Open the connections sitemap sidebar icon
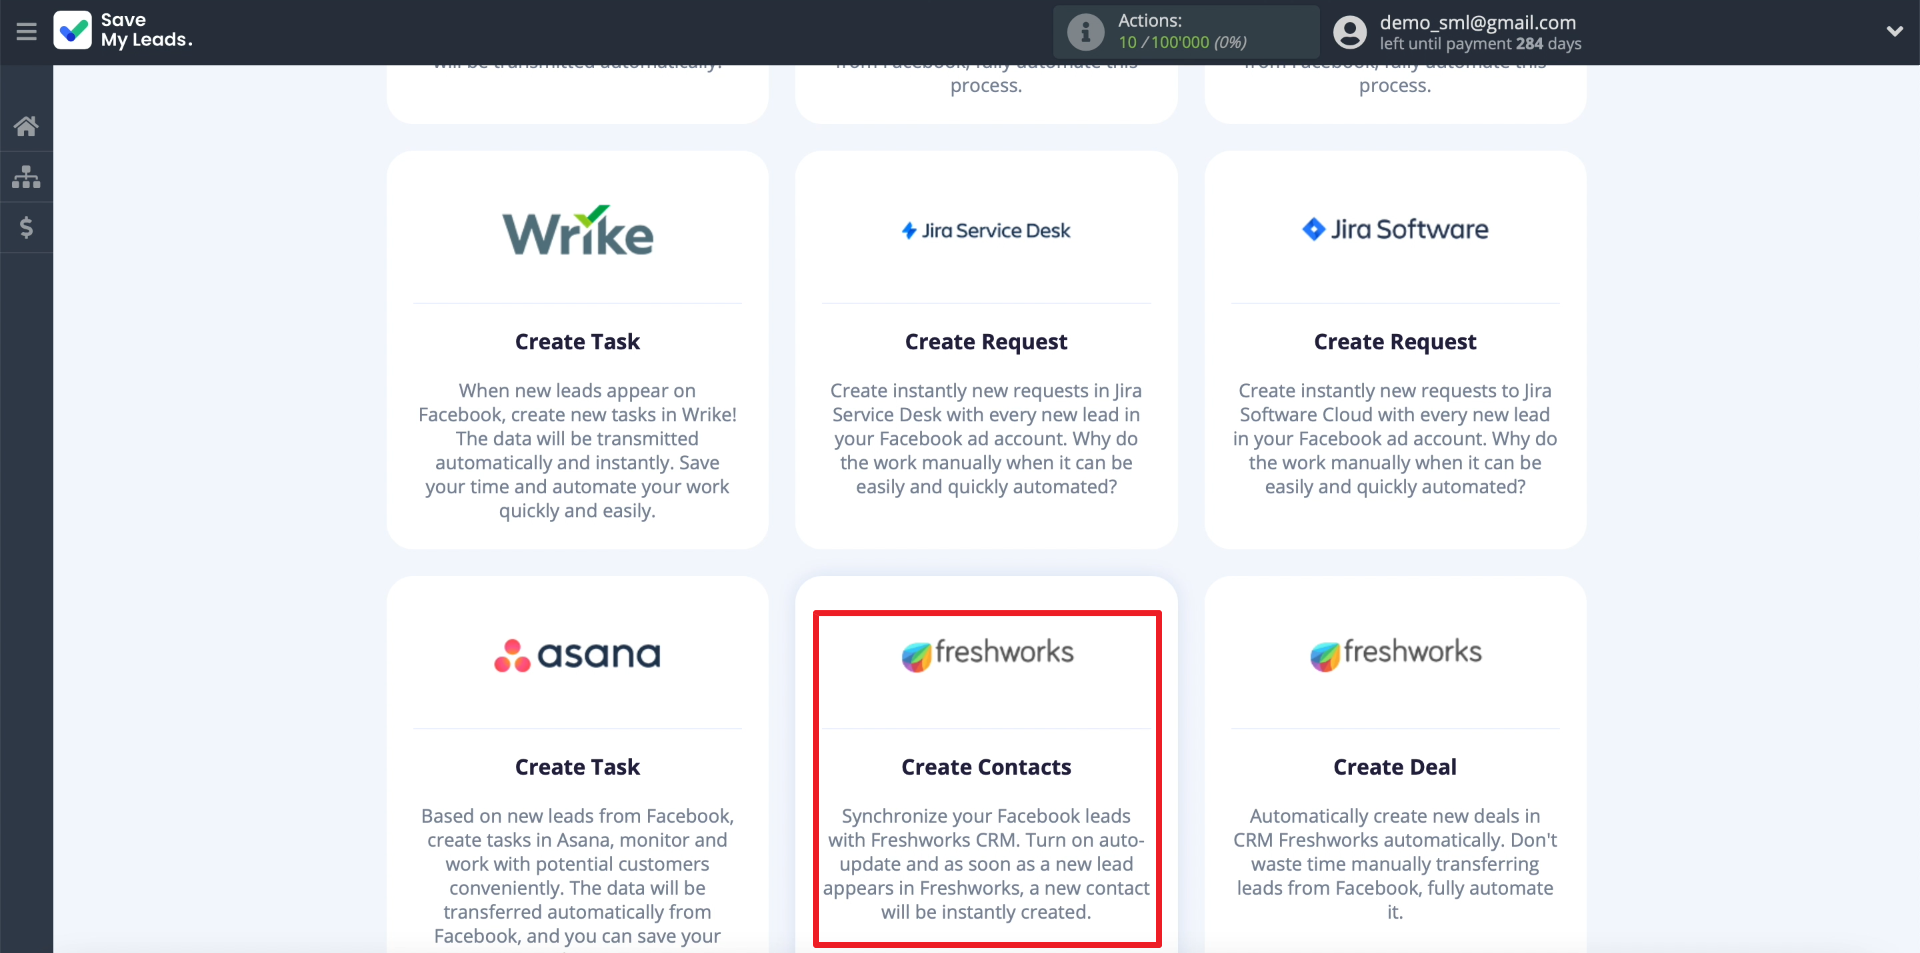 click(x=26, y=177)
